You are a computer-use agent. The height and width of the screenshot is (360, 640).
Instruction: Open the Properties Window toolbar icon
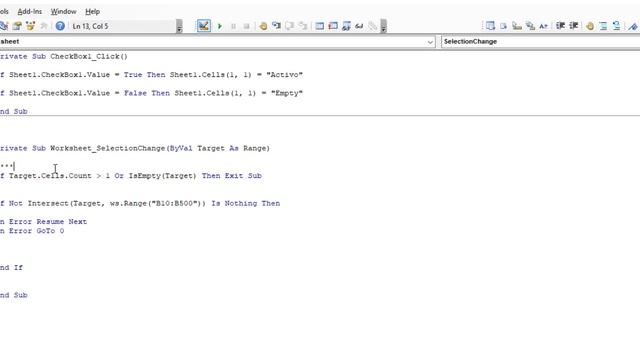[17, 26]
